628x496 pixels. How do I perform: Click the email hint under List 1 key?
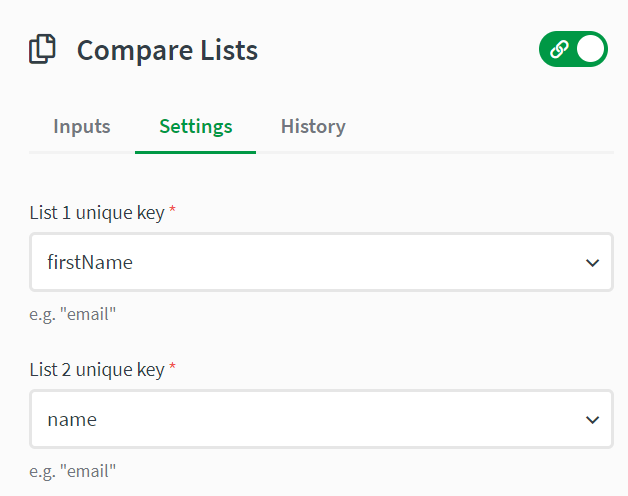[72, 314]
